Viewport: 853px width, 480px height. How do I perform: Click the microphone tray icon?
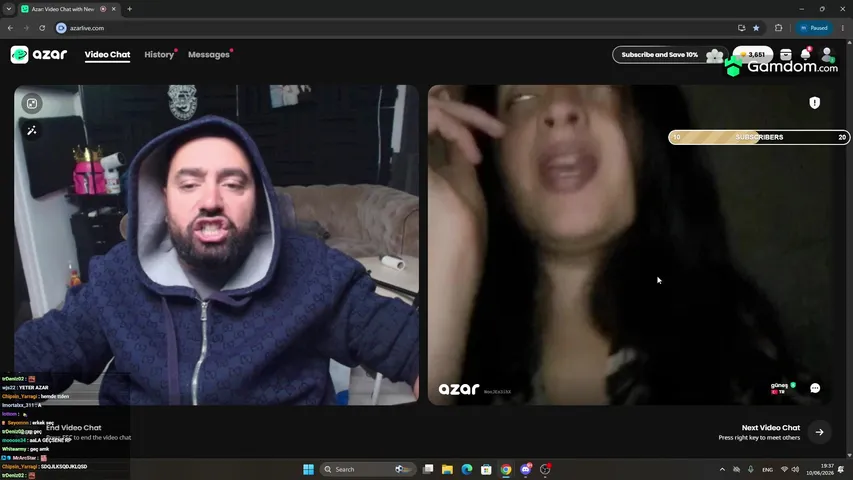tap(751, 469)
